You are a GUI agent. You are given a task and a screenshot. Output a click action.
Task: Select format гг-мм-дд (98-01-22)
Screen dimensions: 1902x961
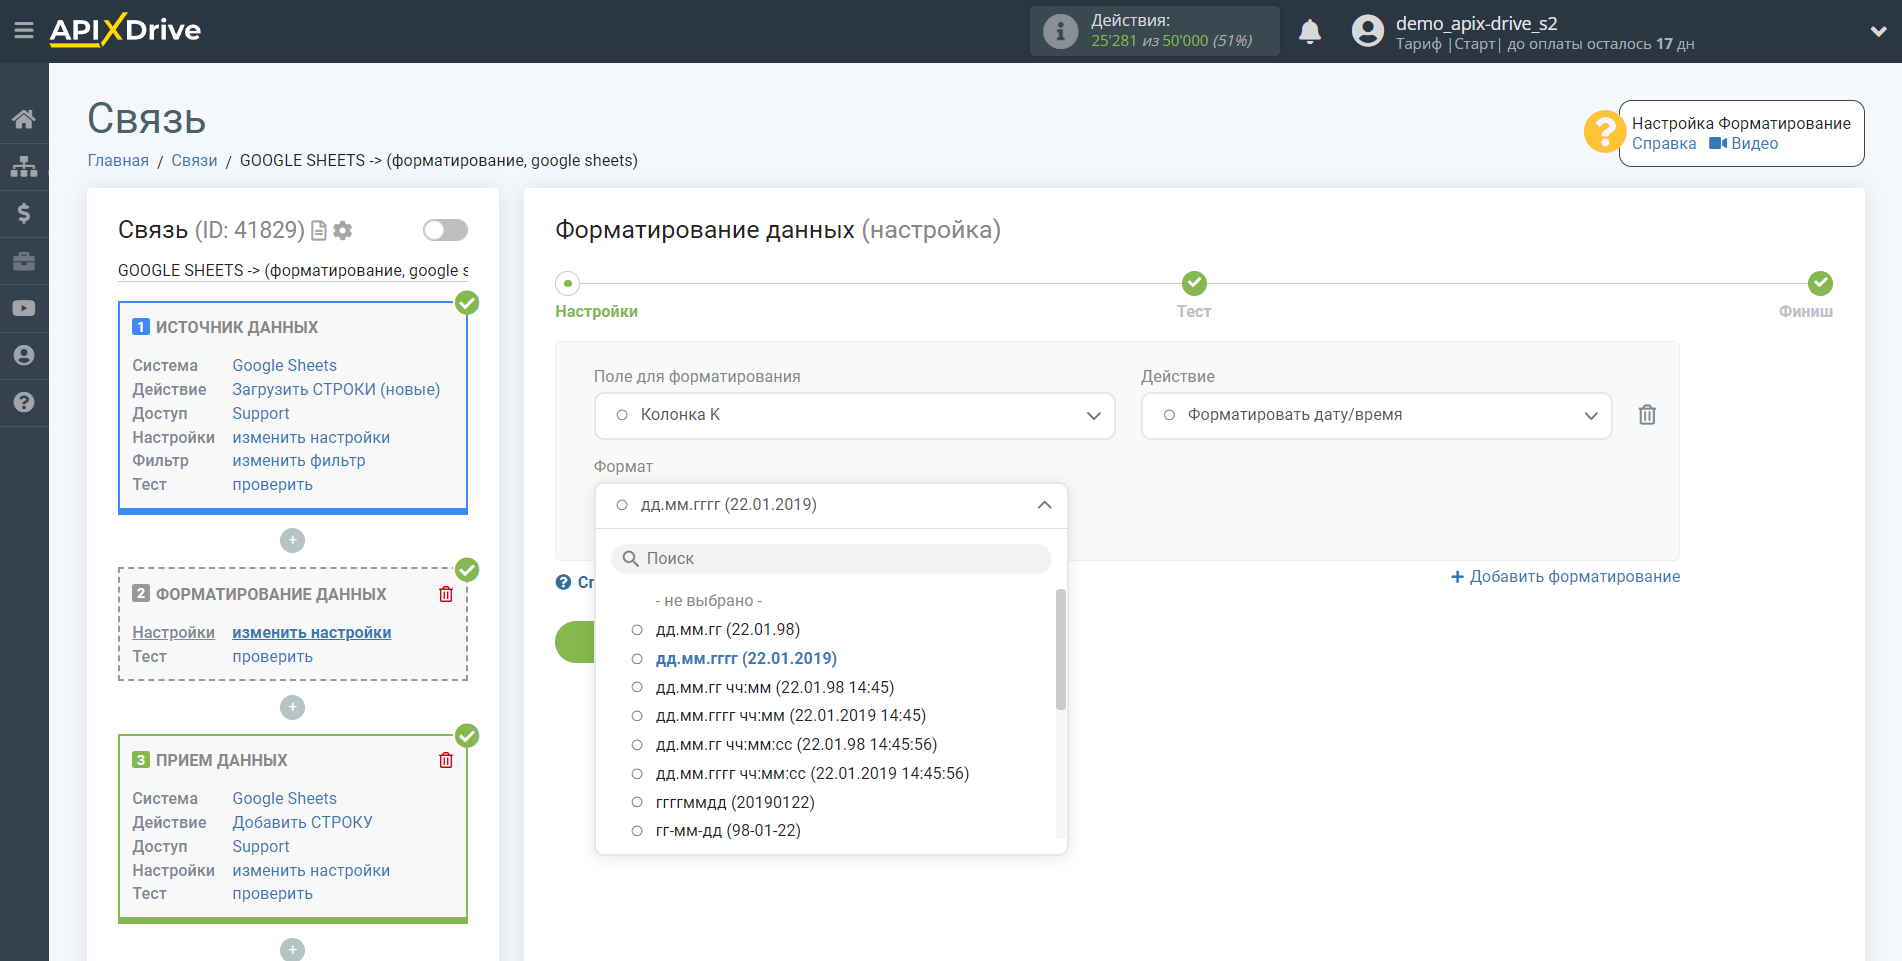tap(728, 830)
